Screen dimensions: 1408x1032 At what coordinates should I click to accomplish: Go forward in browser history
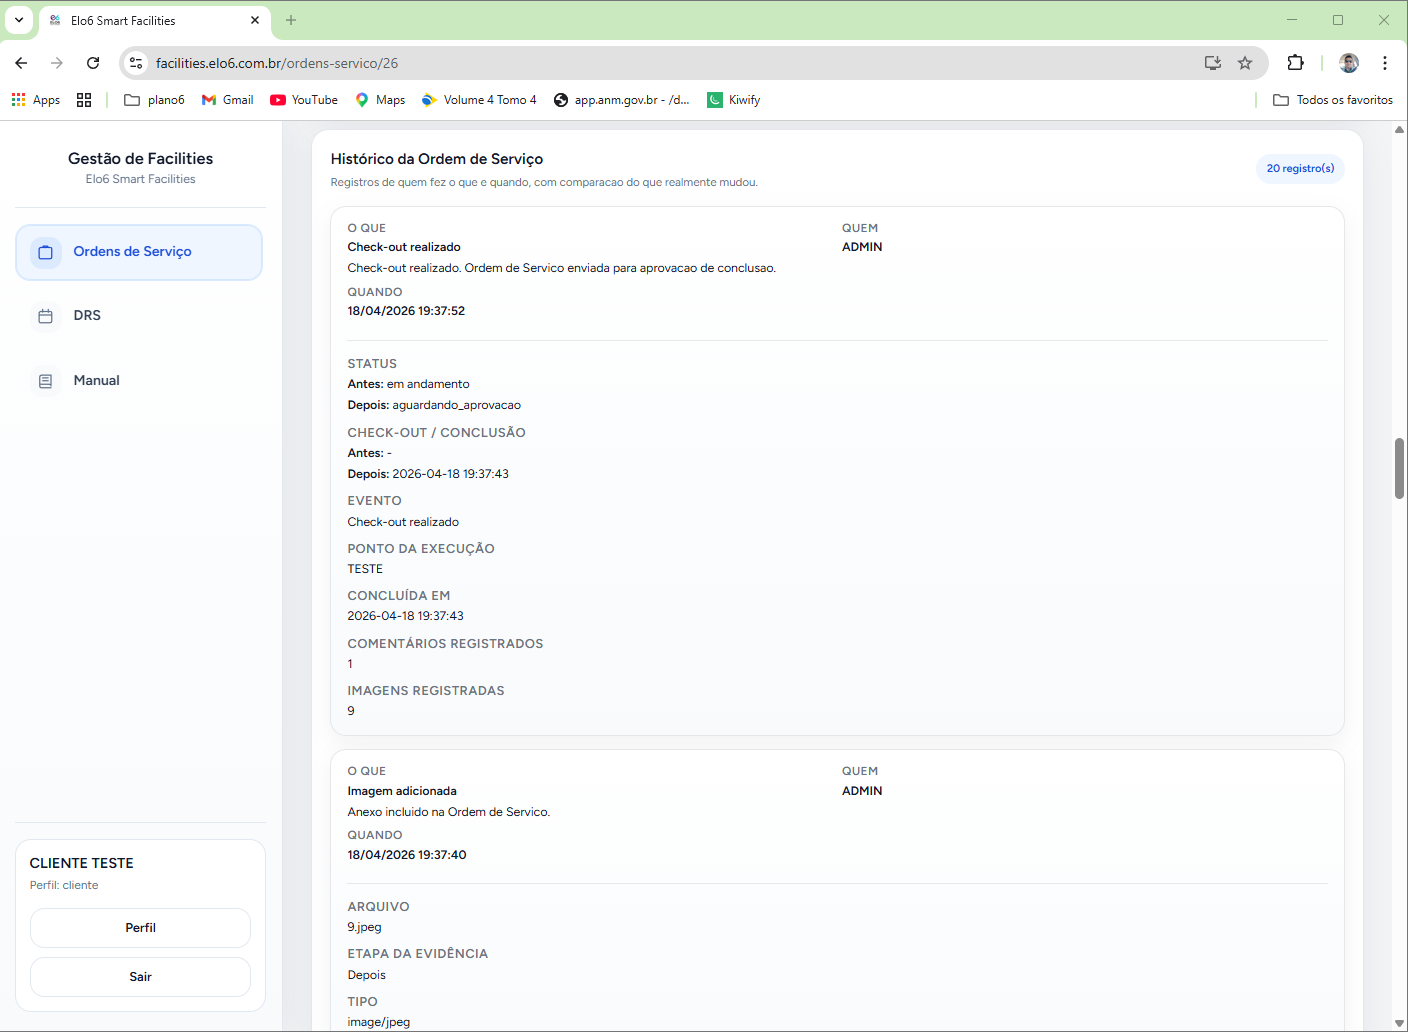[x=57, y=63]
